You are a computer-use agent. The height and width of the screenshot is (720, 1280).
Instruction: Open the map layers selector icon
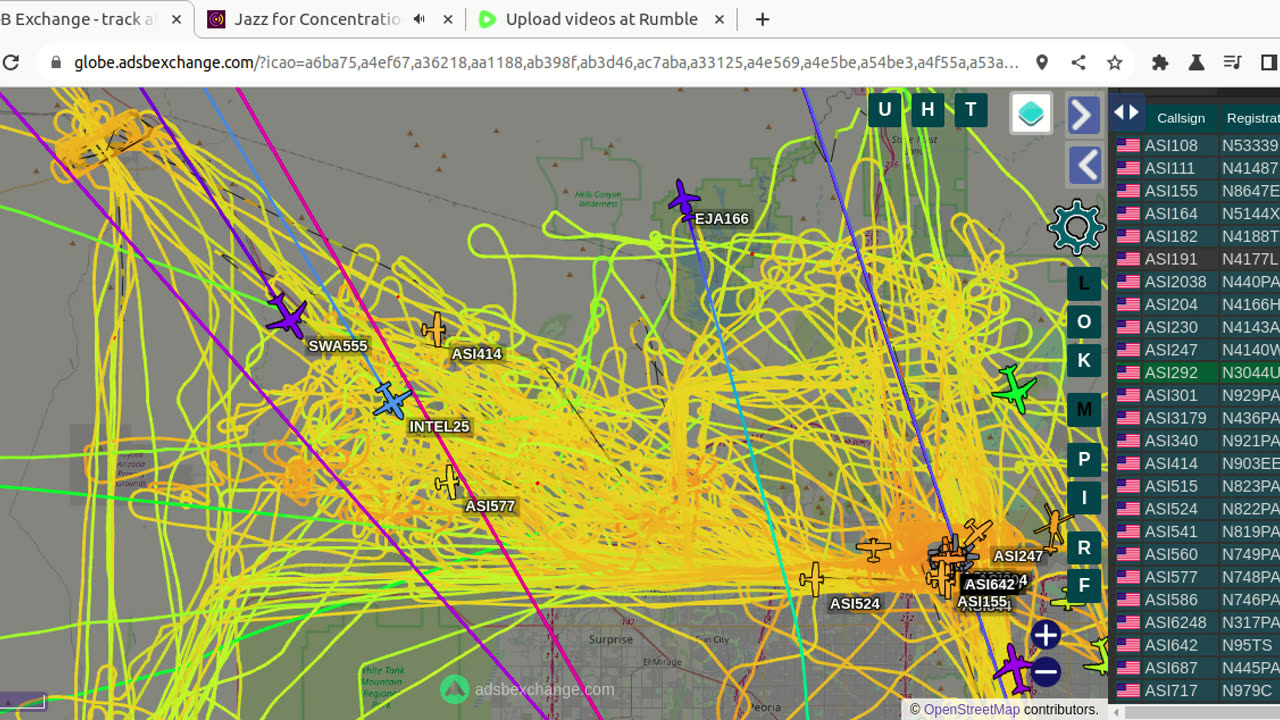[1031, 113]
